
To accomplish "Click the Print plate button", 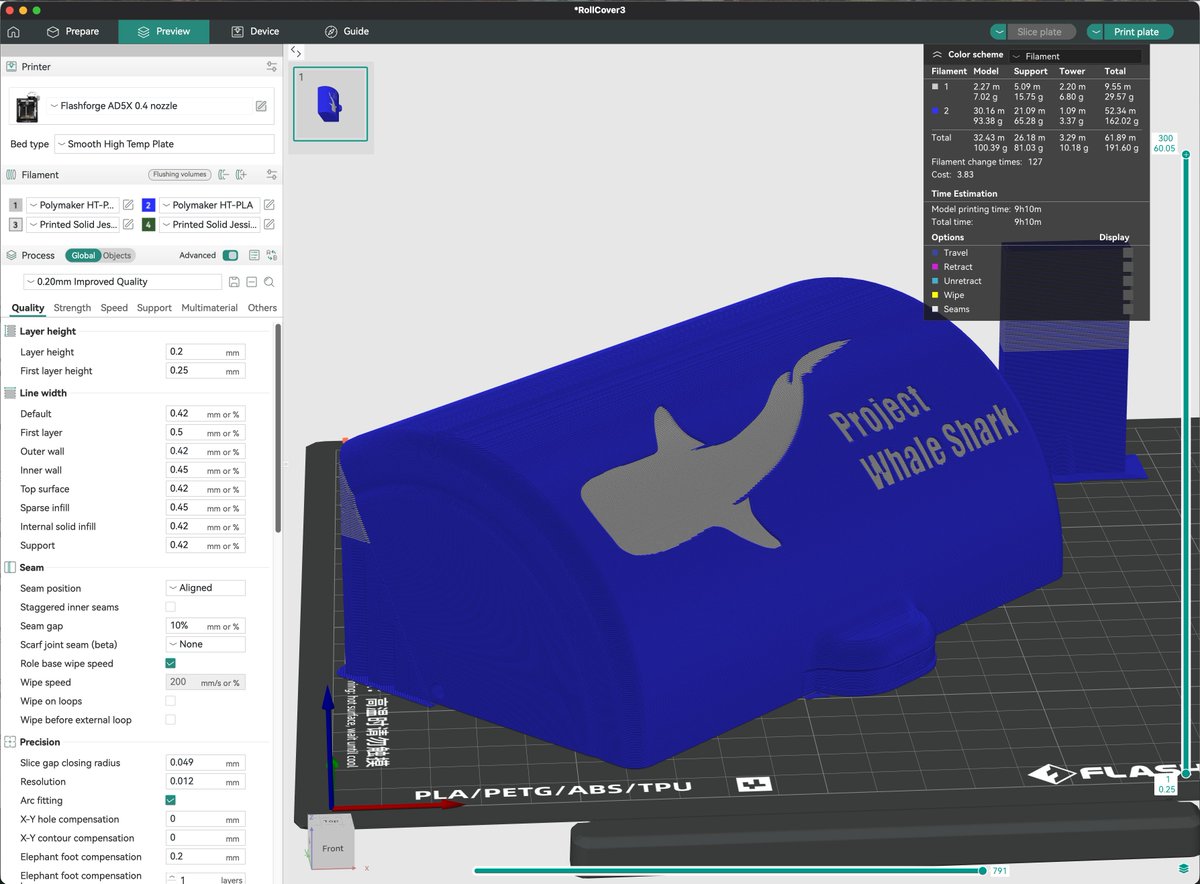I will click(x=1137, y=32).
